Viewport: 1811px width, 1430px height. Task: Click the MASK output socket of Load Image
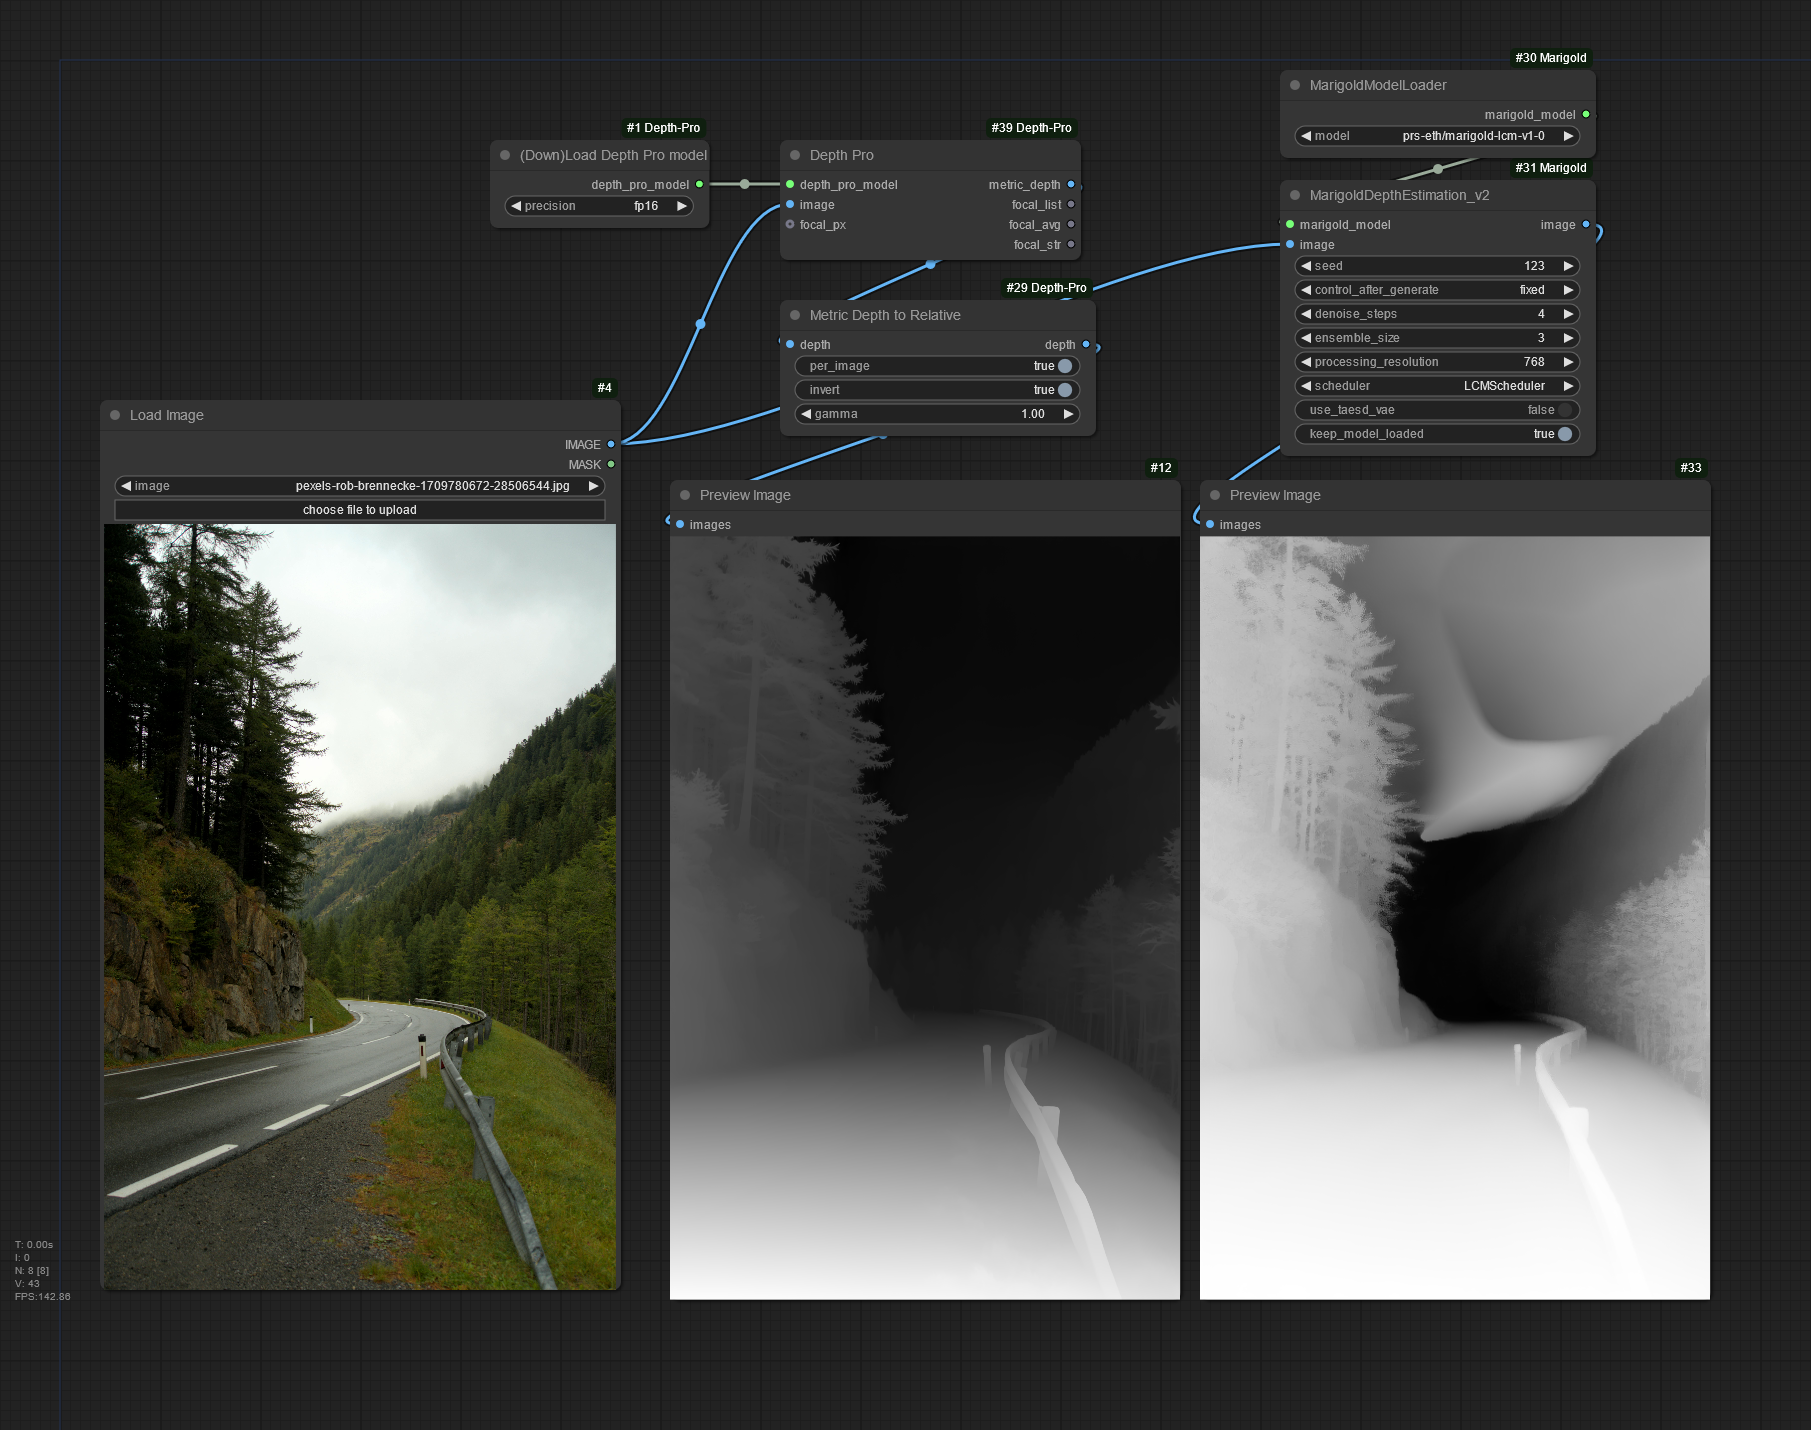(x=611, y=464)
